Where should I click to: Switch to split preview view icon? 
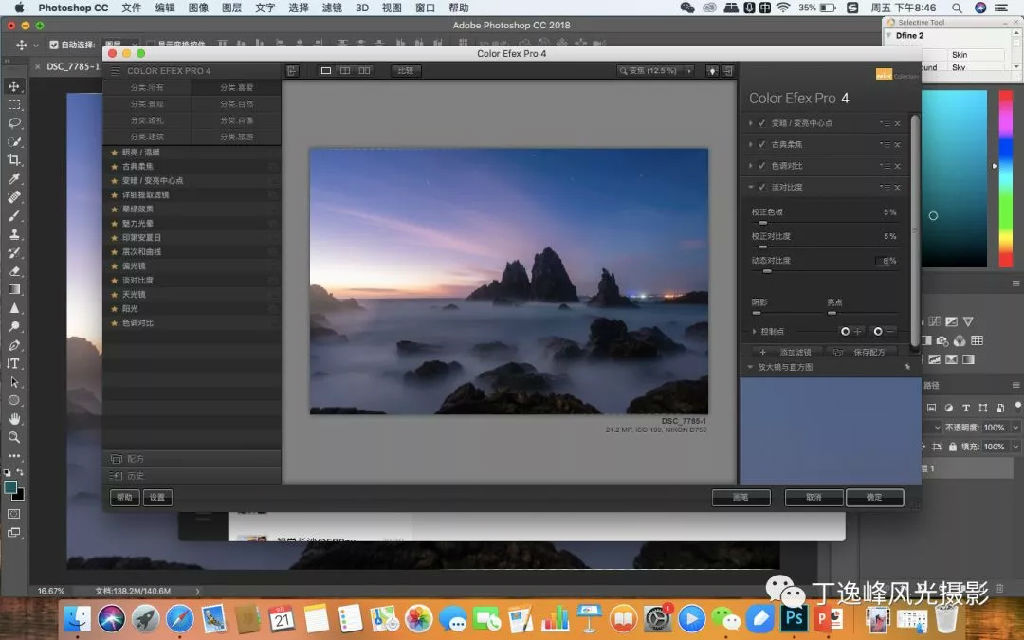(345, 71)
